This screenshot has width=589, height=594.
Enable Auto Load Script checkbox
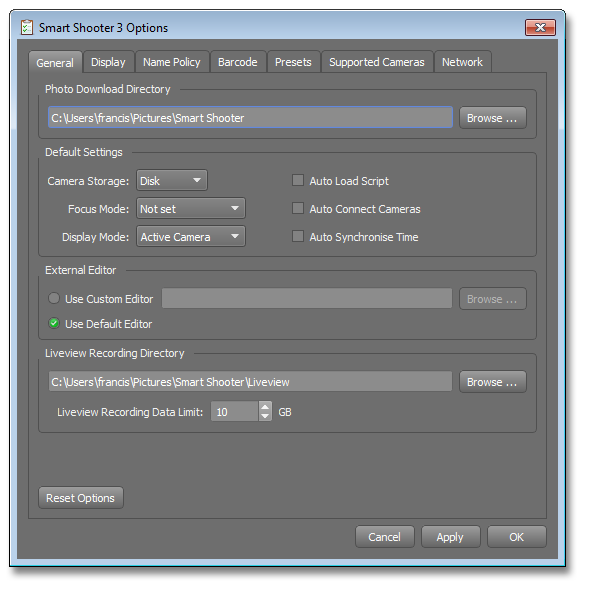298,180
